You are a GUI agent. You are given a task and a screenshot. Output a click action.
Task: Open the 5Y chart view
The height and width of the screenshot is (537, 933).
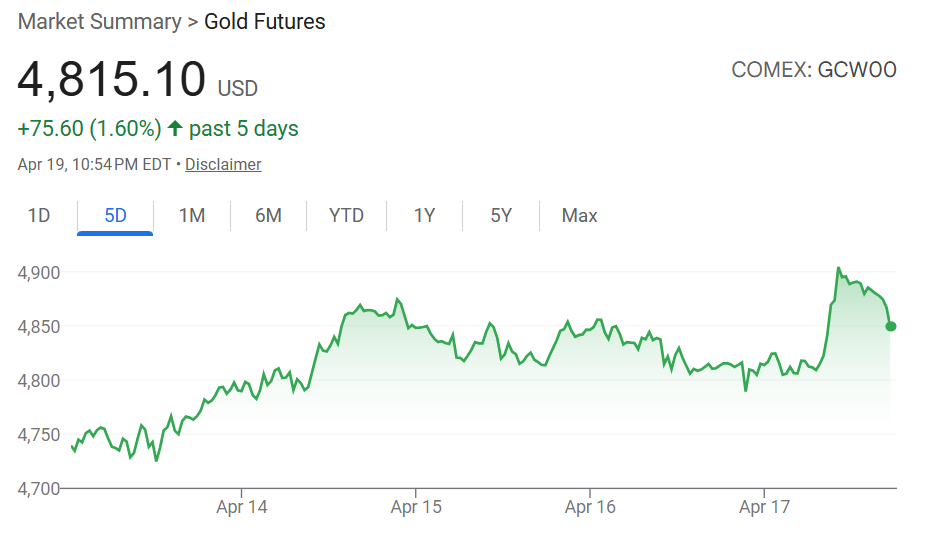[501, 216]
